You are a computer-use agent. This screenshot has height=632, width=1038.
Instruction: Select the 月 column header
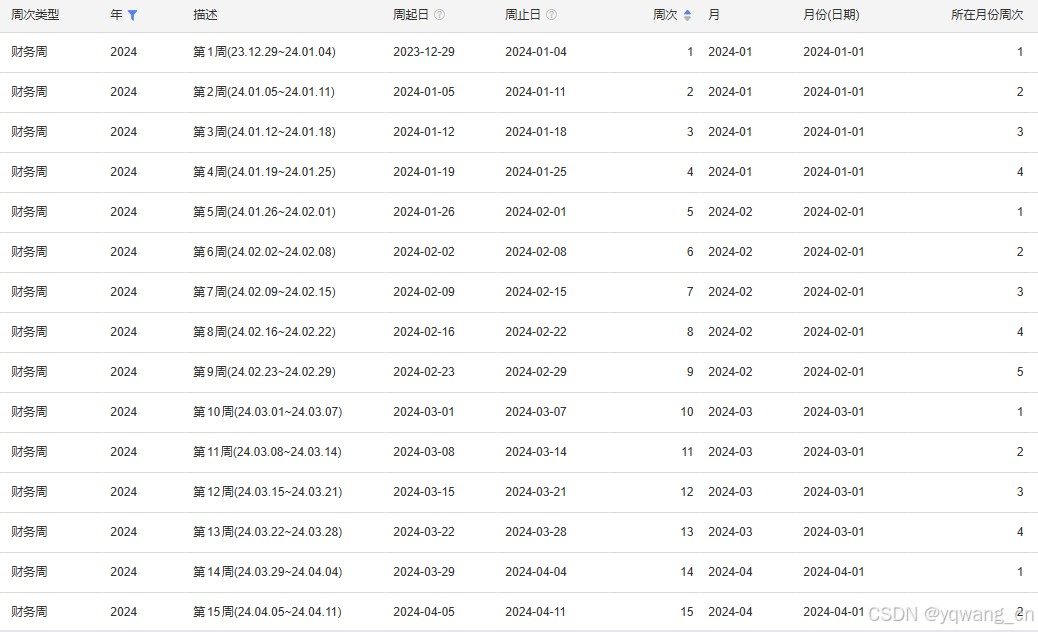pos(714,15)
